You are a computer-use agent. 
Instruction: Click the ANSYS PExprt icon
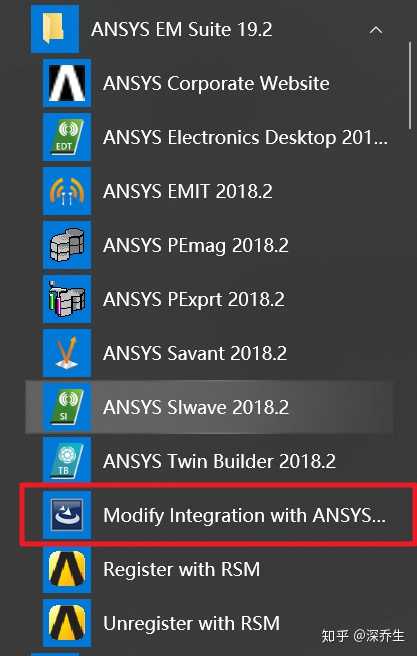pos(67,299)
